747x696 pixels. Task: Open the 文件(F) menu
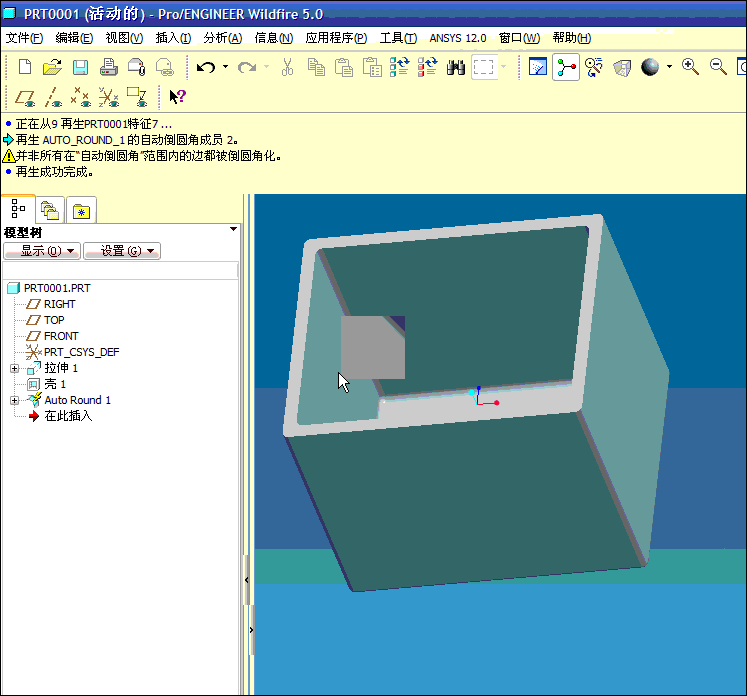tap(24, 38)
